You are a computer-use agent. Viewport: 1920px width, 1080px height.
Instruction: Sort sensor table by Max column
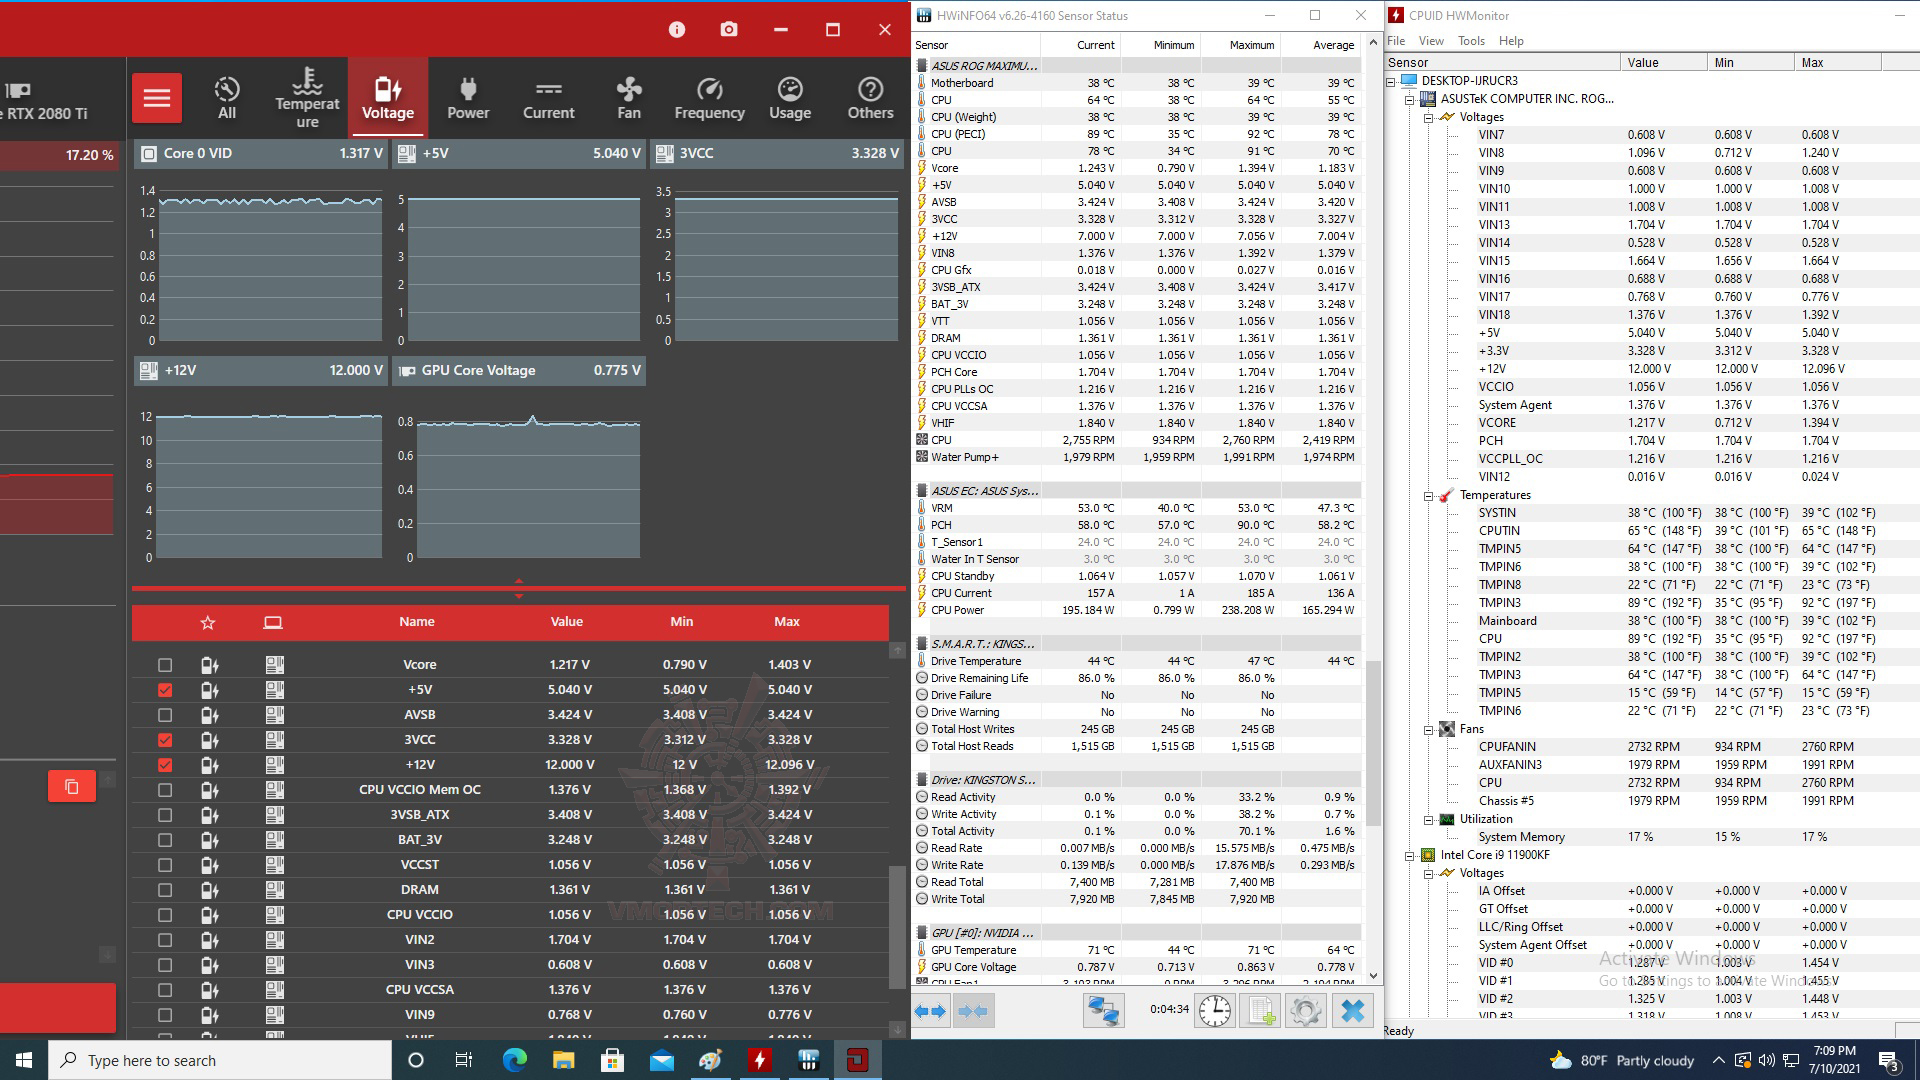coord(786,622)
